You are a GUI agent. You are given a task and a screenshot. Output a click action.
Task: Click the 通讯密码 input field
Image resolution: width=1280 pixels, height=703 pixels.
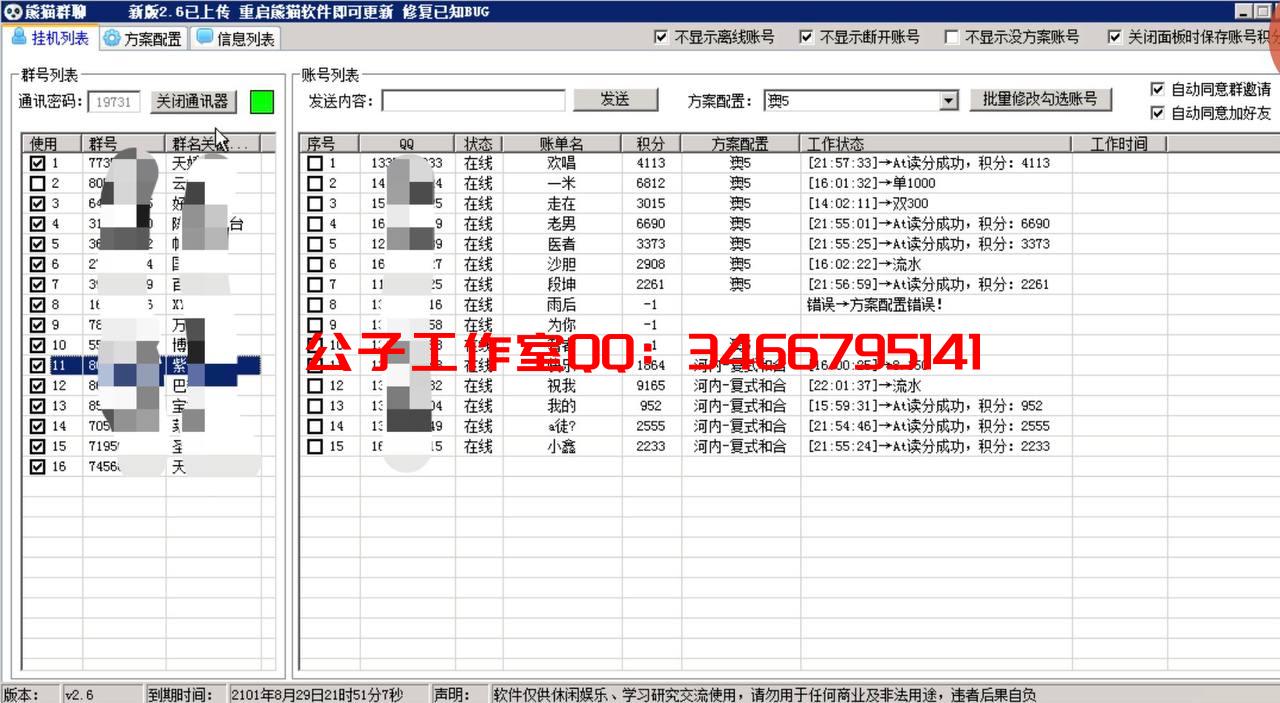point(114,101)
